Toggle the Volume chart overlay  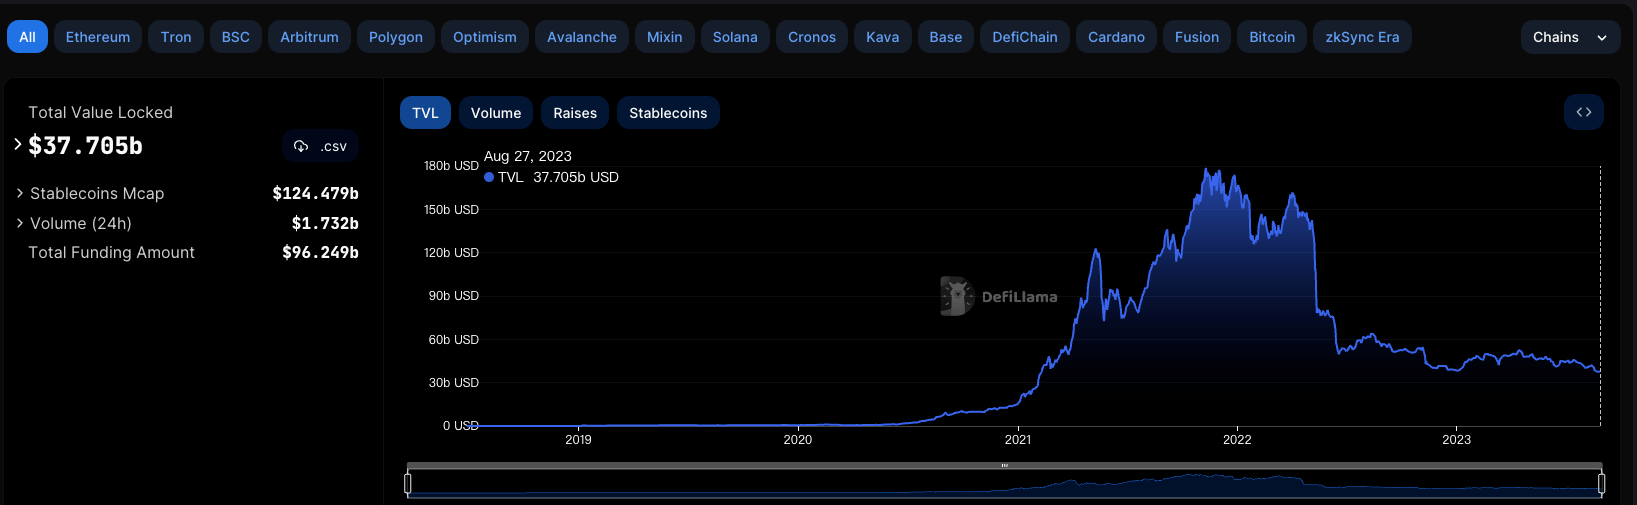click(x=496, y=113)
